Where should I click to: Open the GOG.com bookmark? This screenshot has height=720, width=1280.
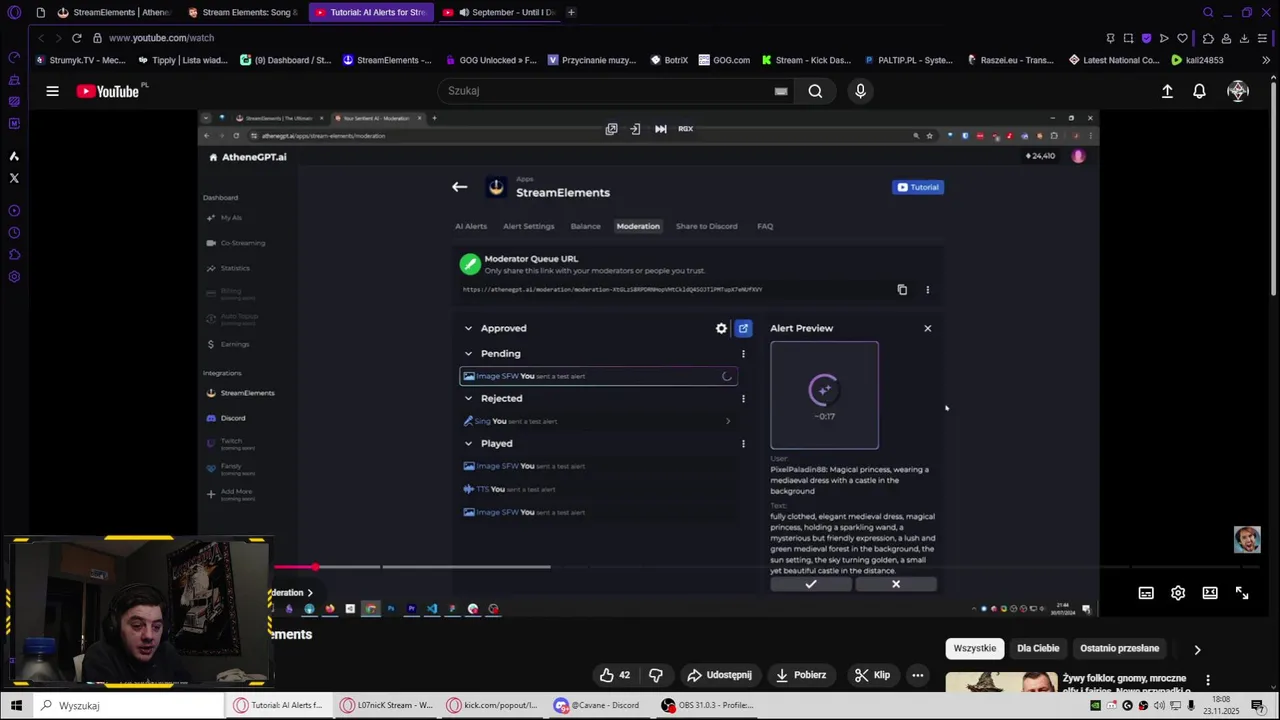(x=724, y=60)
